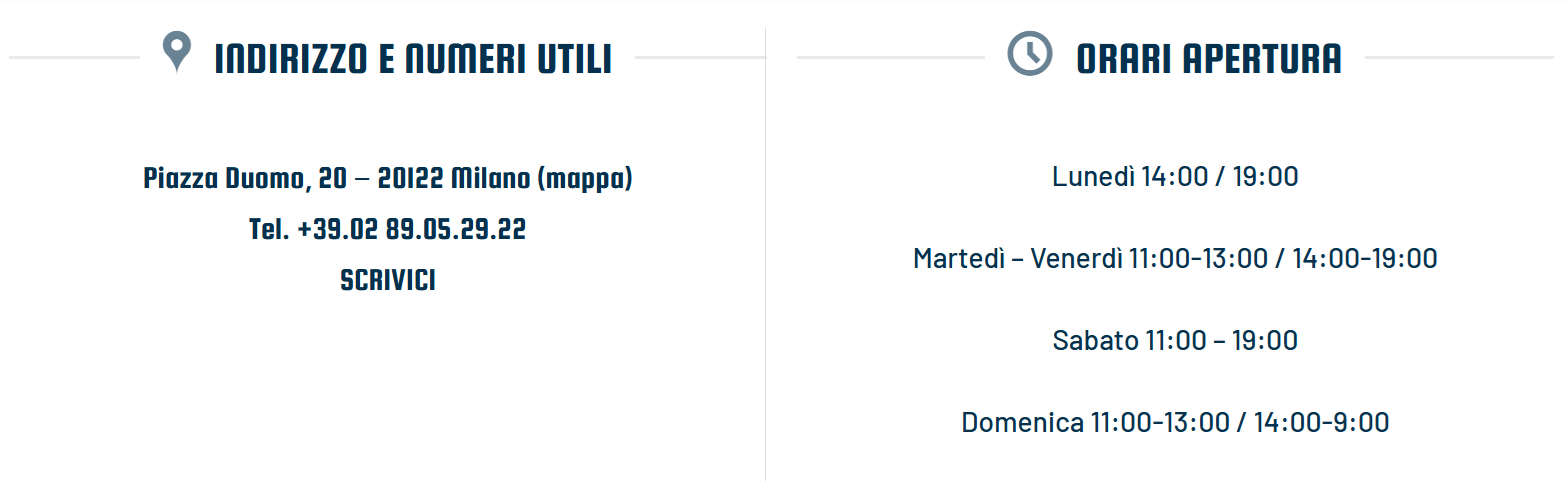Image resolution: width=1568 pixels, height=498 pixels.
Task: Open the (mappa) map link
Action: (585, 179)
